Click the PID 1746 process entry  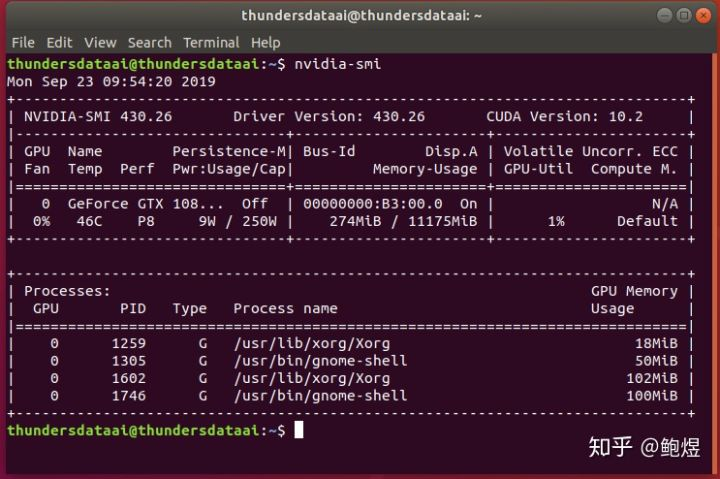tap(351, 396)
